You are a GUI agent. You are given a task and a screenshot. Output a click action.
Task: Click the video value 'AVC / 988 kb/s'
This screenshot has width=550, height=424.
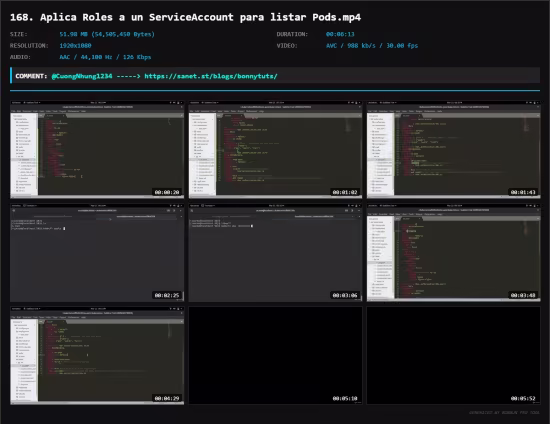[372, 46]
